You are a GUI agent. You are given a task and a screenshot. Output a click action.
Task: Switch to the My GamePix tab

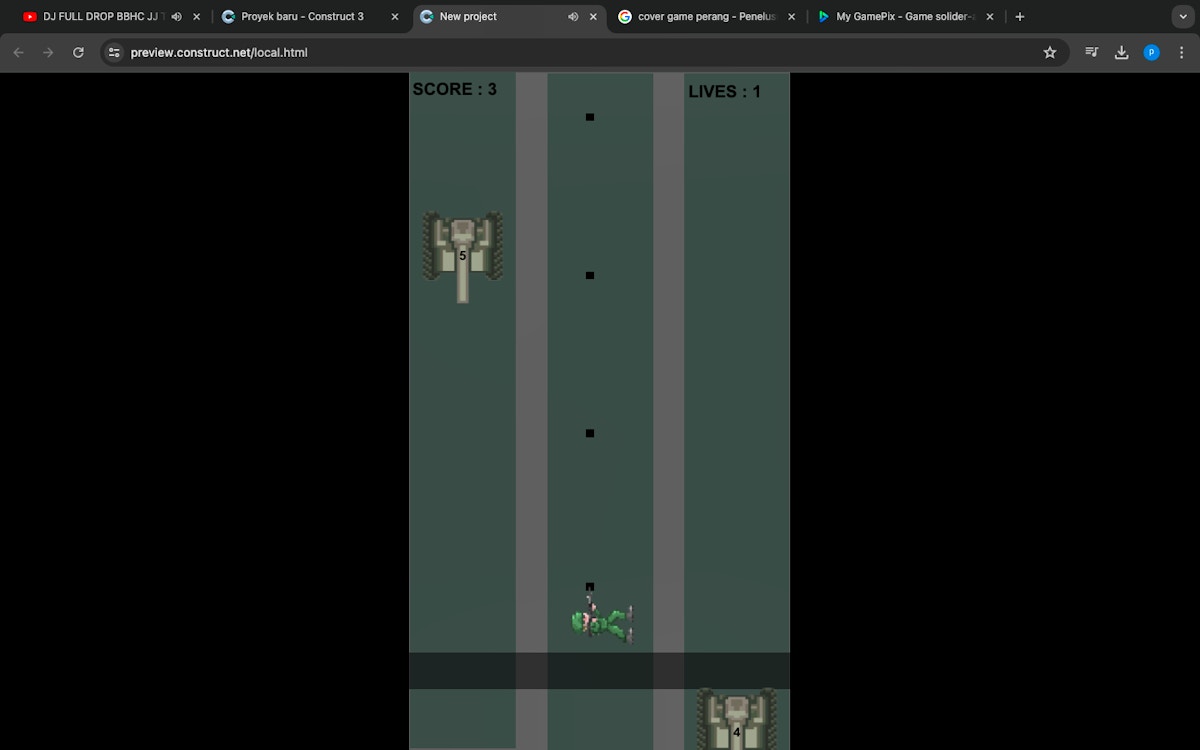(904, 17)
